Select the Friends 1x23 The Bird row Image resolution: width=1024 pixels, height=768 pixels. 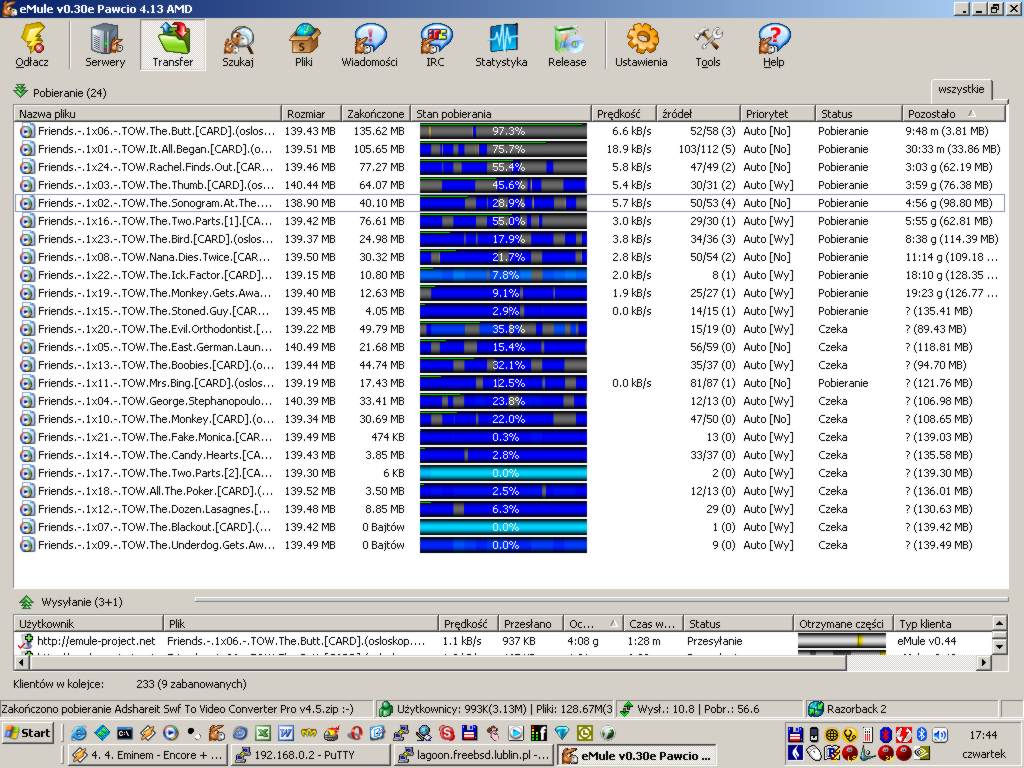(x=509, y=239)
